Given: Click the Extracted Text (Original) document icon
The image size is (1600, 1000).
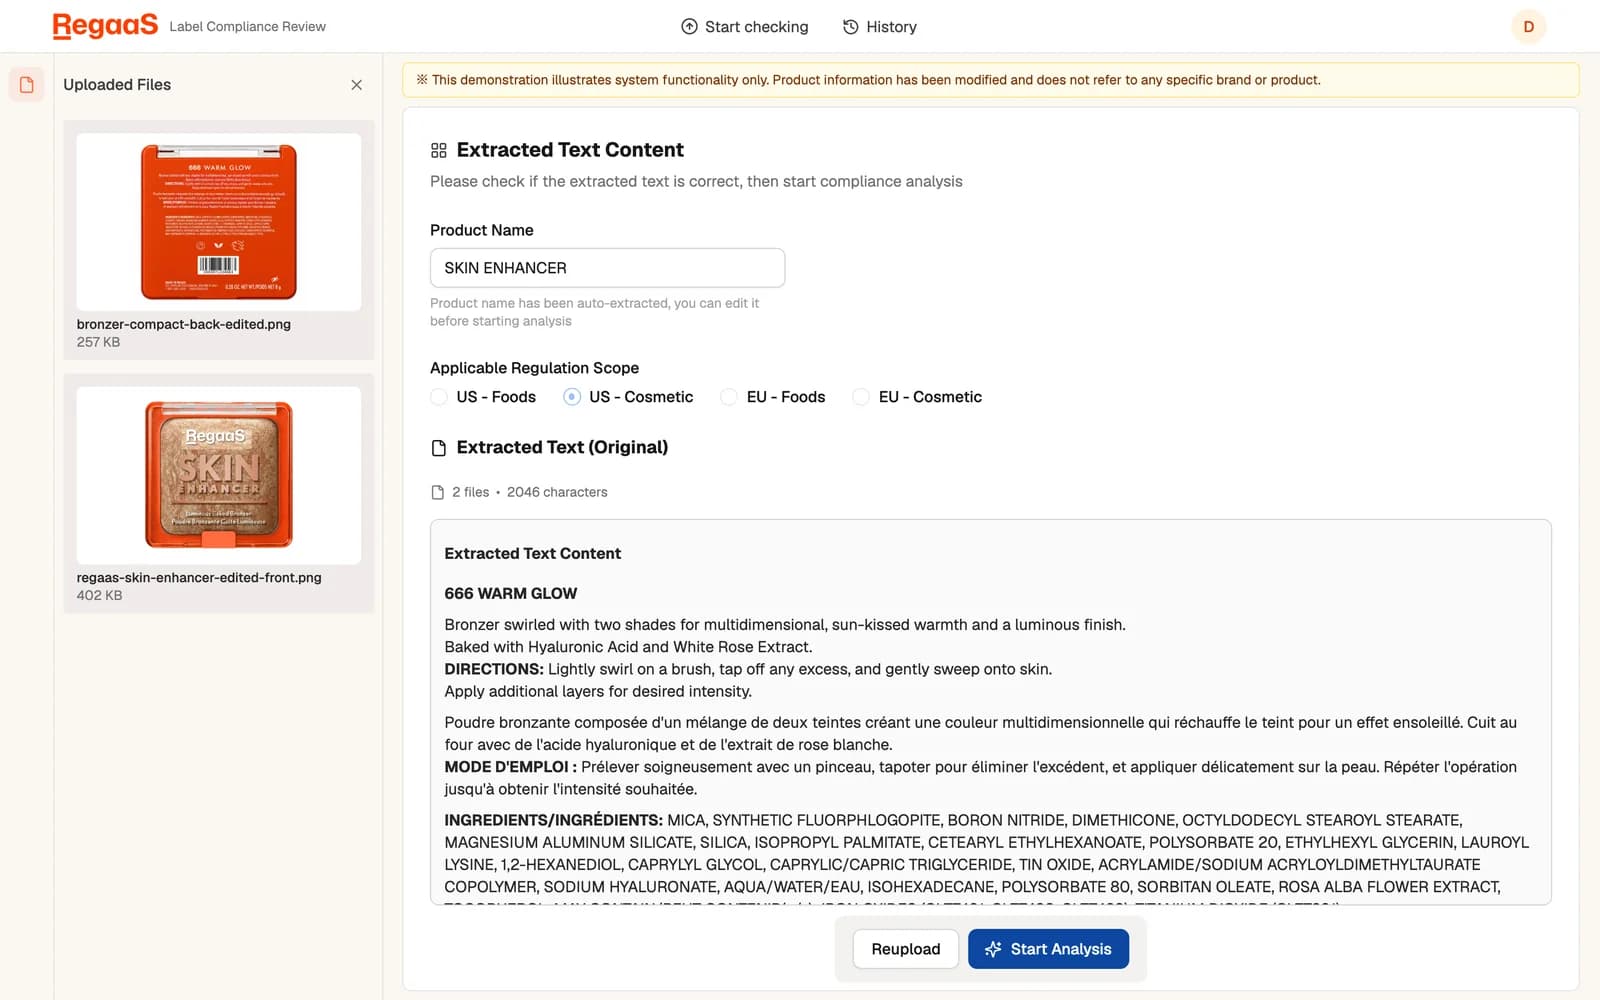Looking at the screenshot, I should pos(439,448).
